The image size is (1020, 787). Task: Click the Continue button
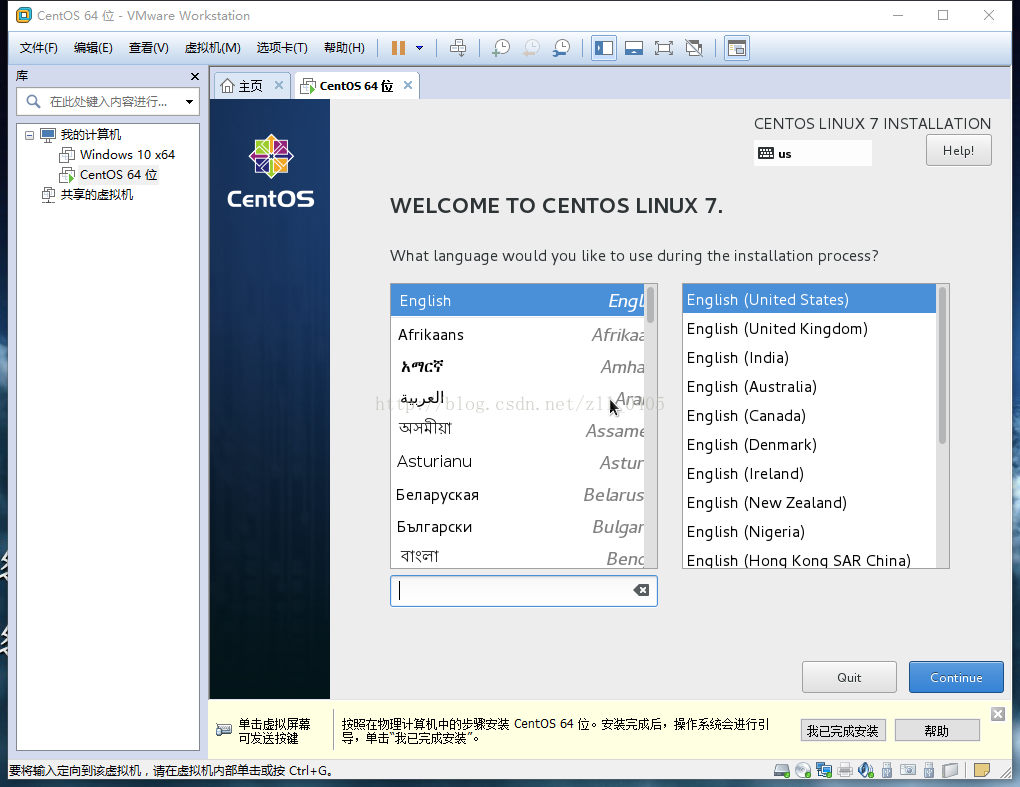point(956,677)
